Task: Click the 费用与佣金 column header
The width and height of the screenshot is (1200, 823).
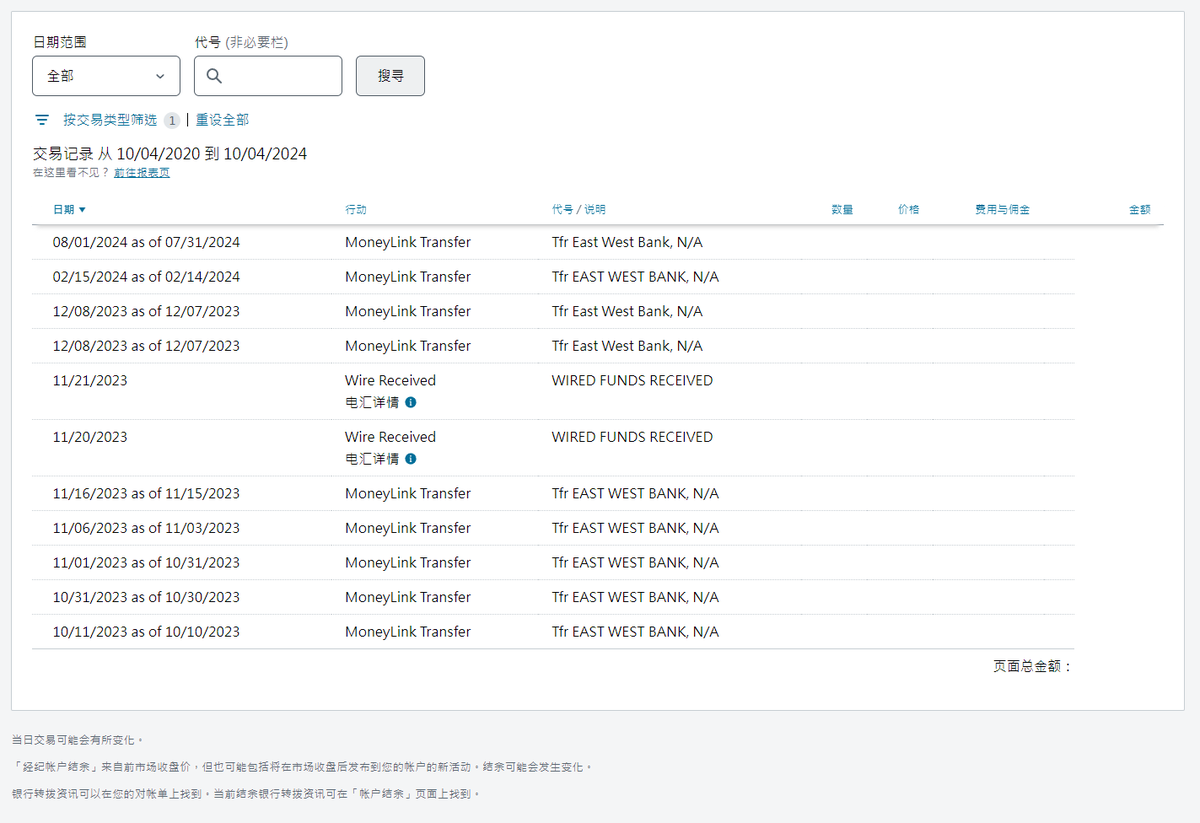Action: point(1002,210)
